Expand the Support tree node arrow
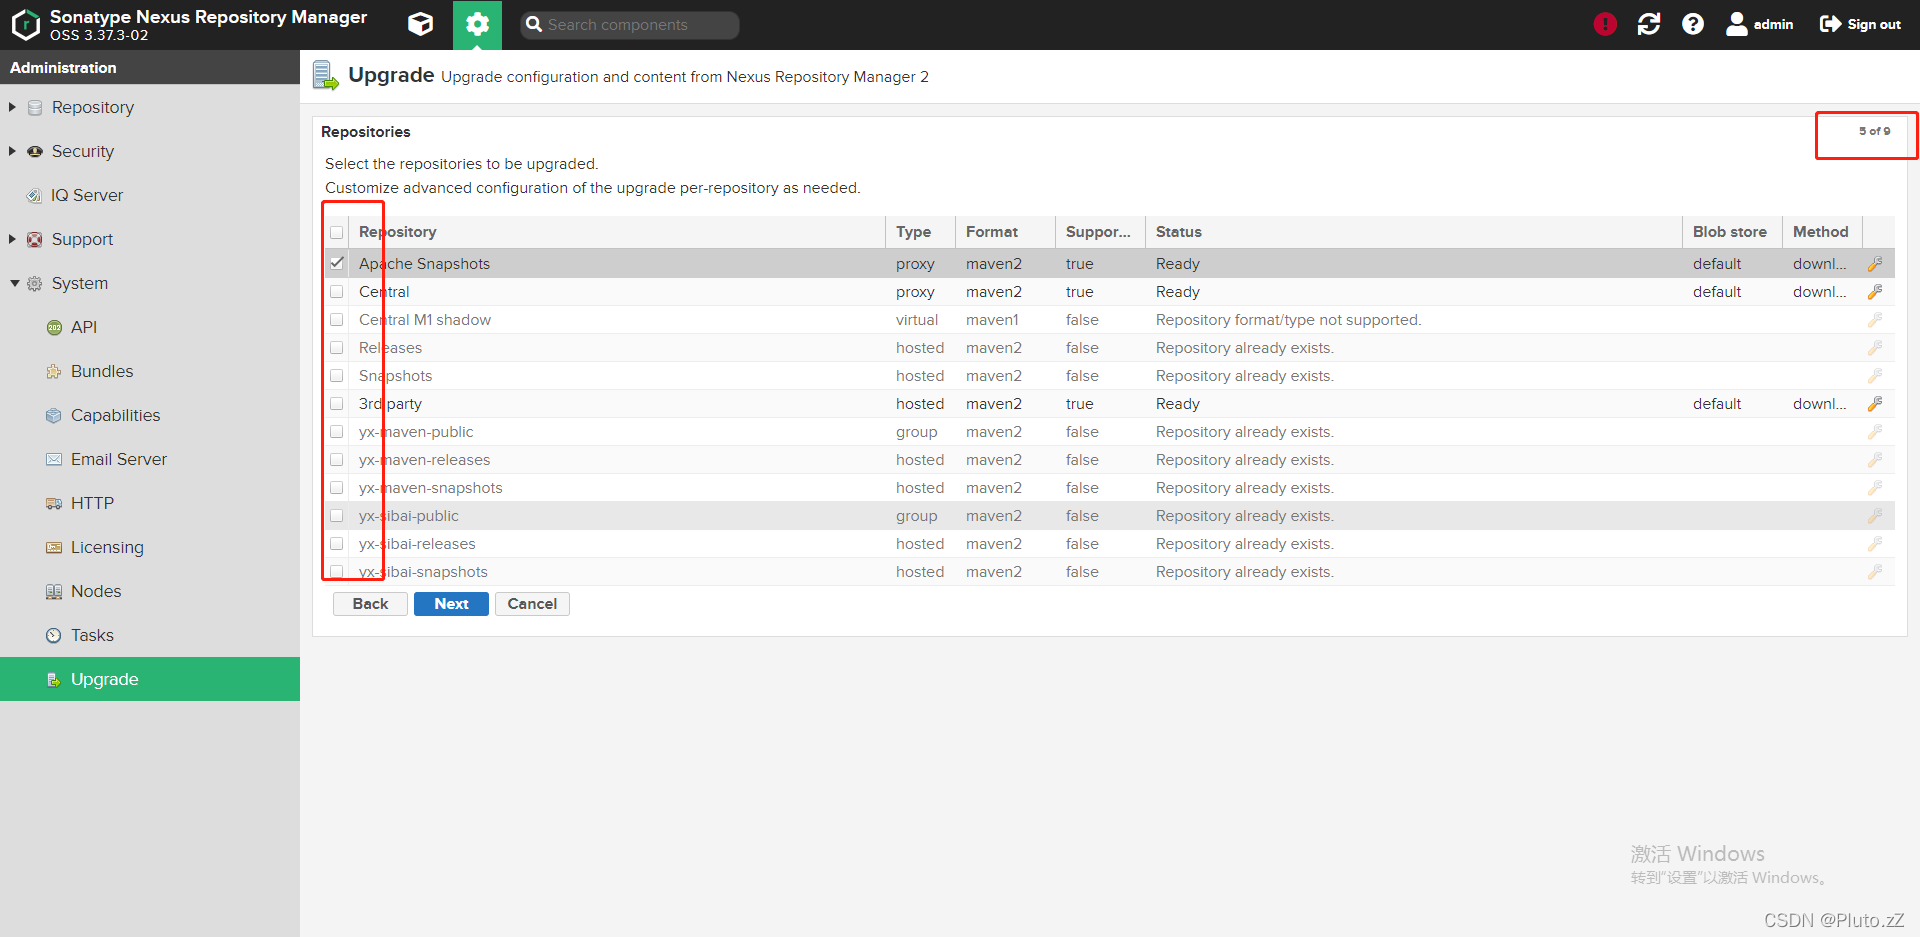 pos(13,239)
